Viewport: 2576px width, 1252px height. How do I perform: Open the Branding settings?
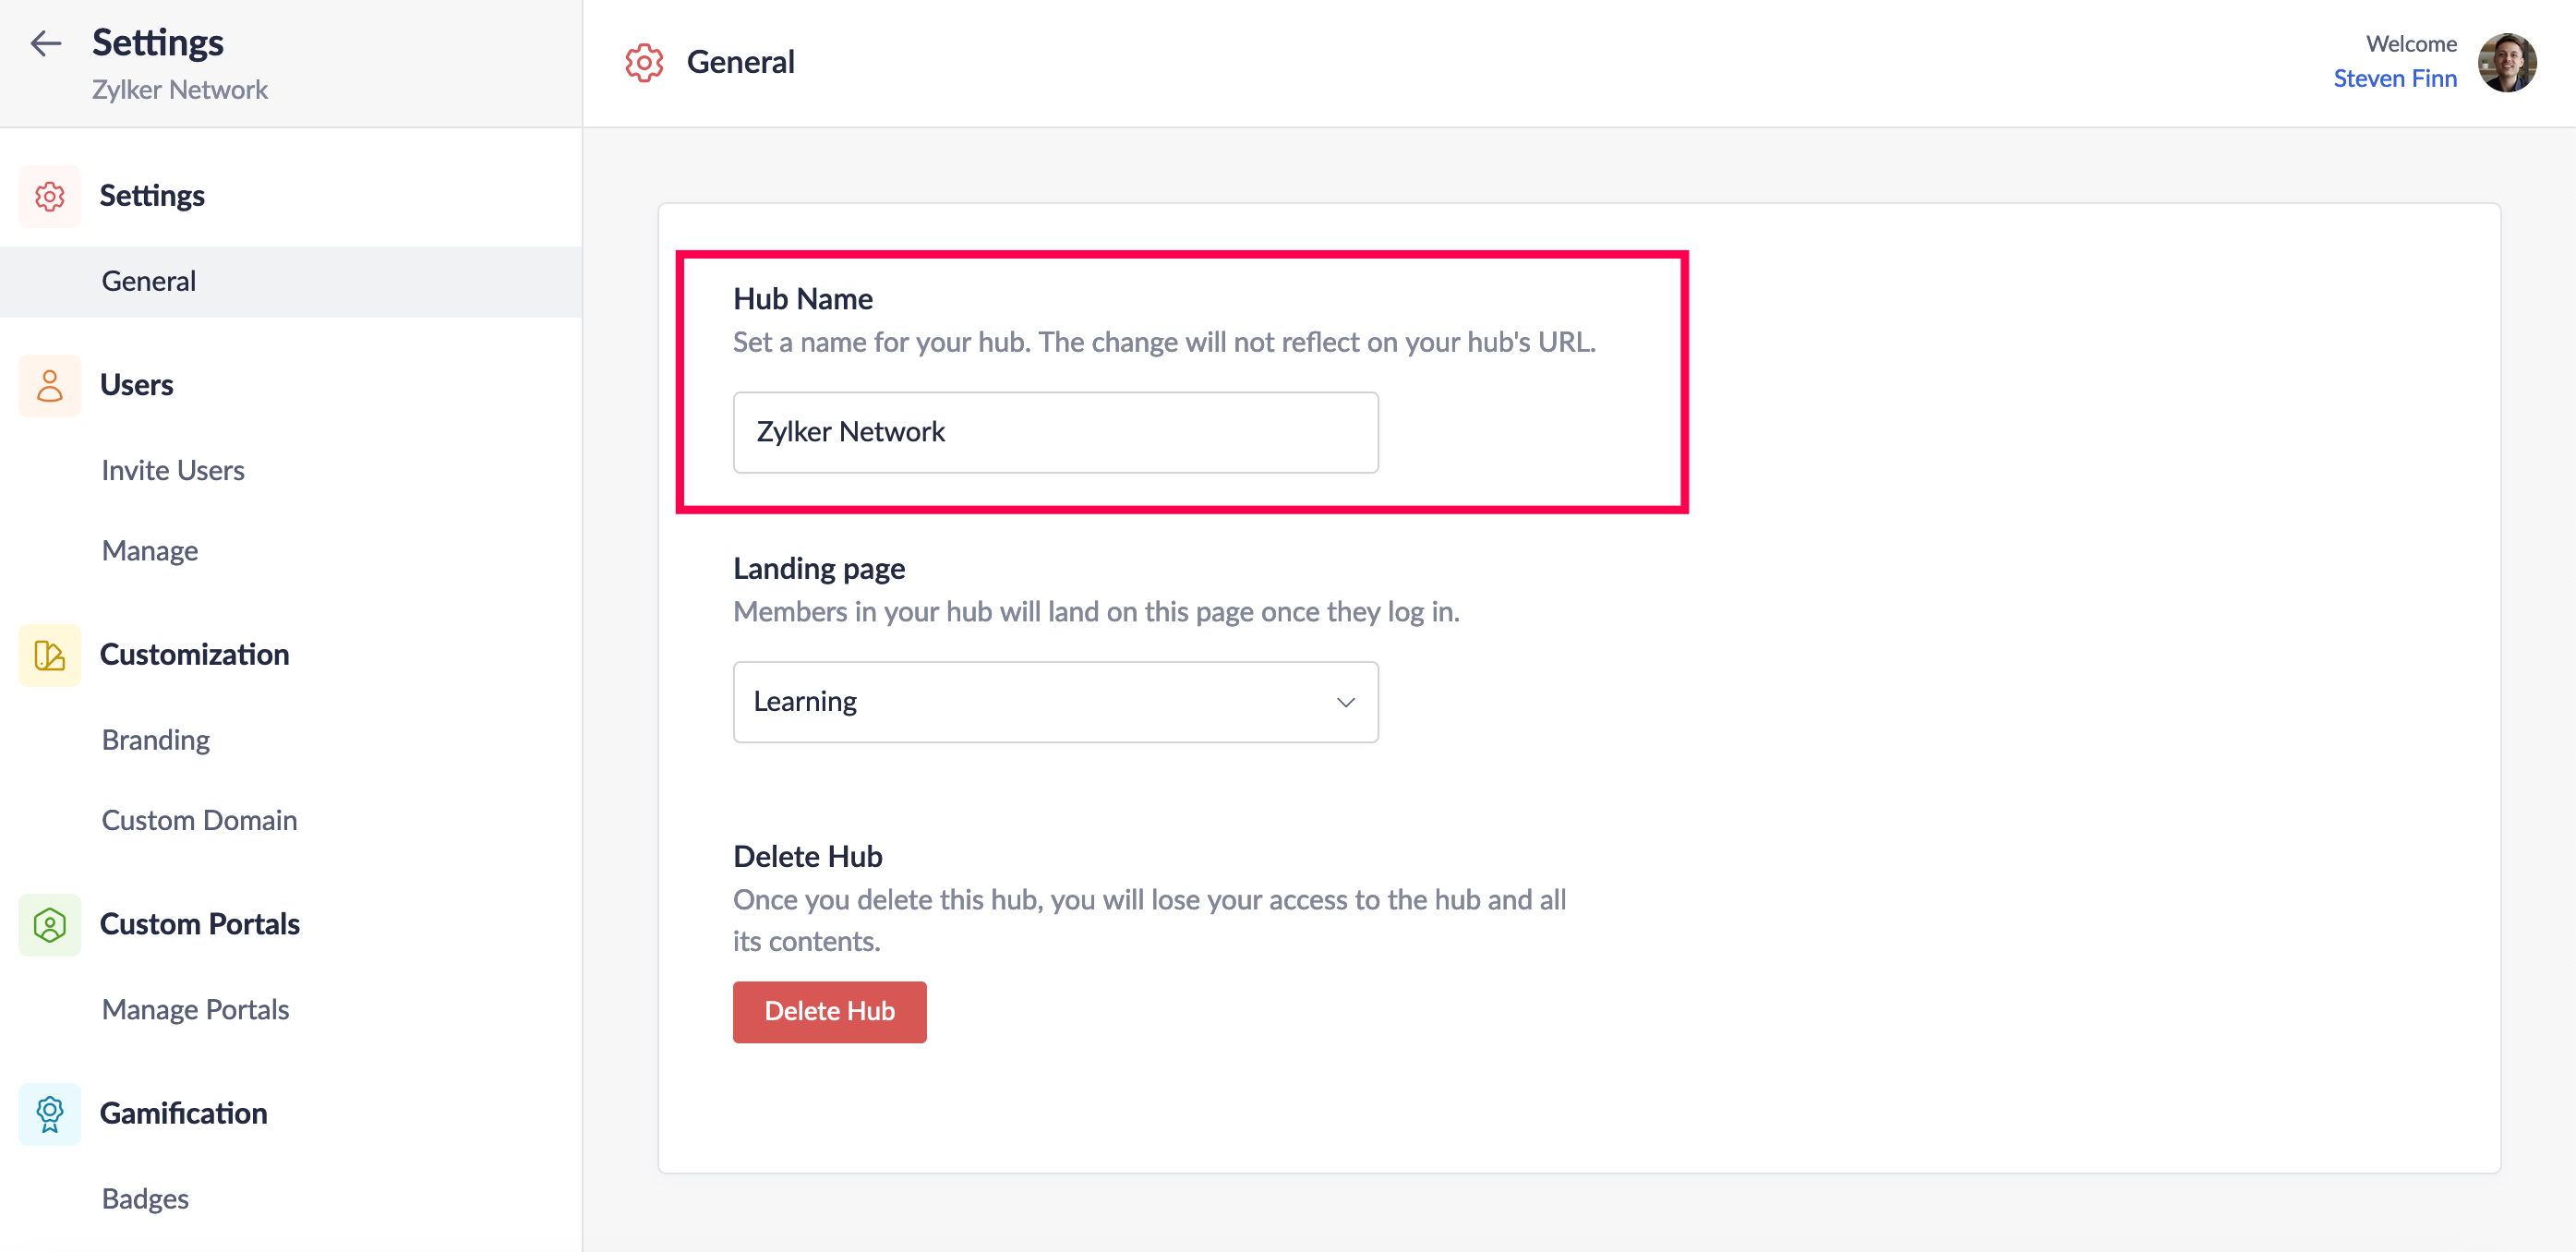156,740
